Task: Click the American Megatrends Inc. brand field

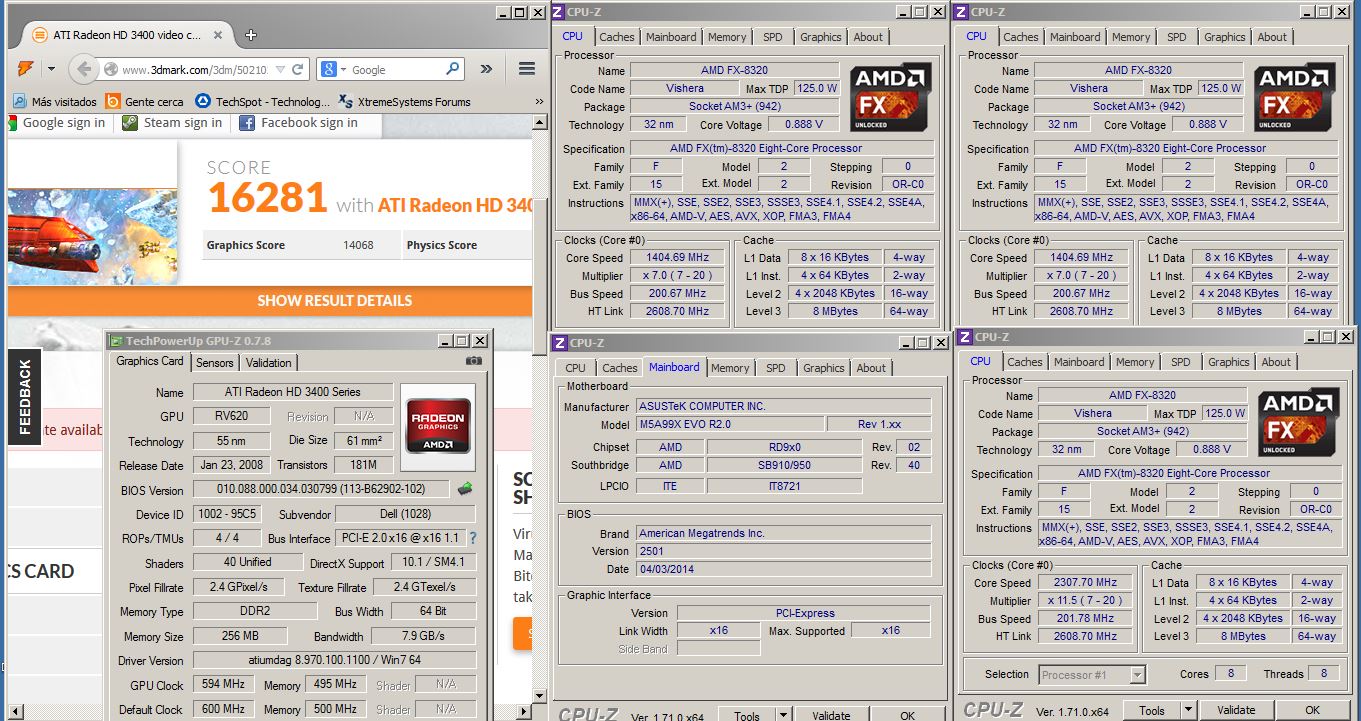Action: tap(783, 533)
